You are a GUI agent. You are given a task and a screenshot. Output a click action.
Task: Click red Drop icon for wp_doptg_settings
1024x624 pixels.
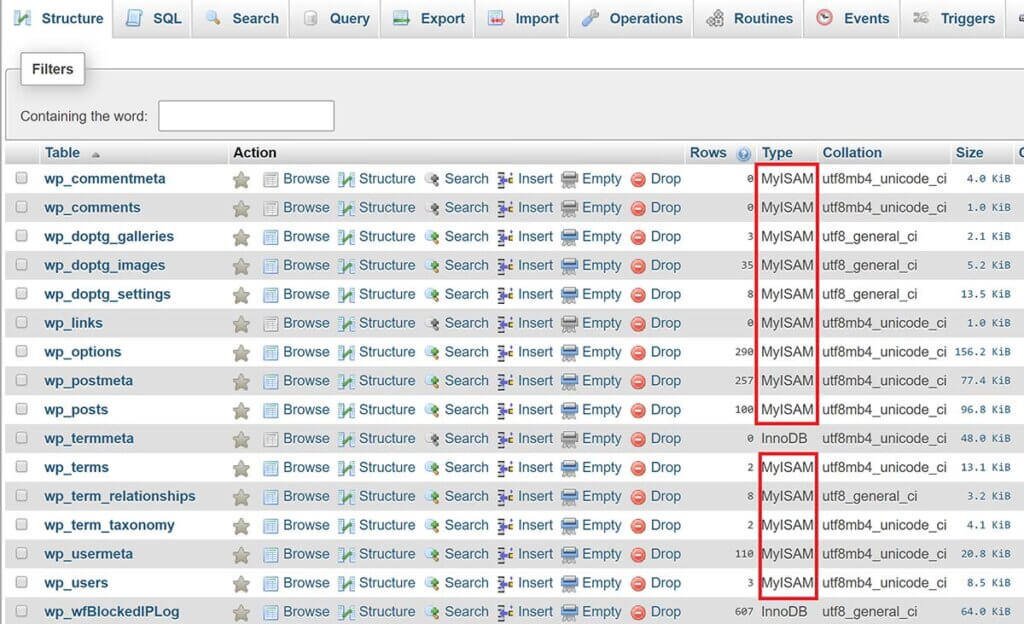pyautogui.click(x=638, y=295)
